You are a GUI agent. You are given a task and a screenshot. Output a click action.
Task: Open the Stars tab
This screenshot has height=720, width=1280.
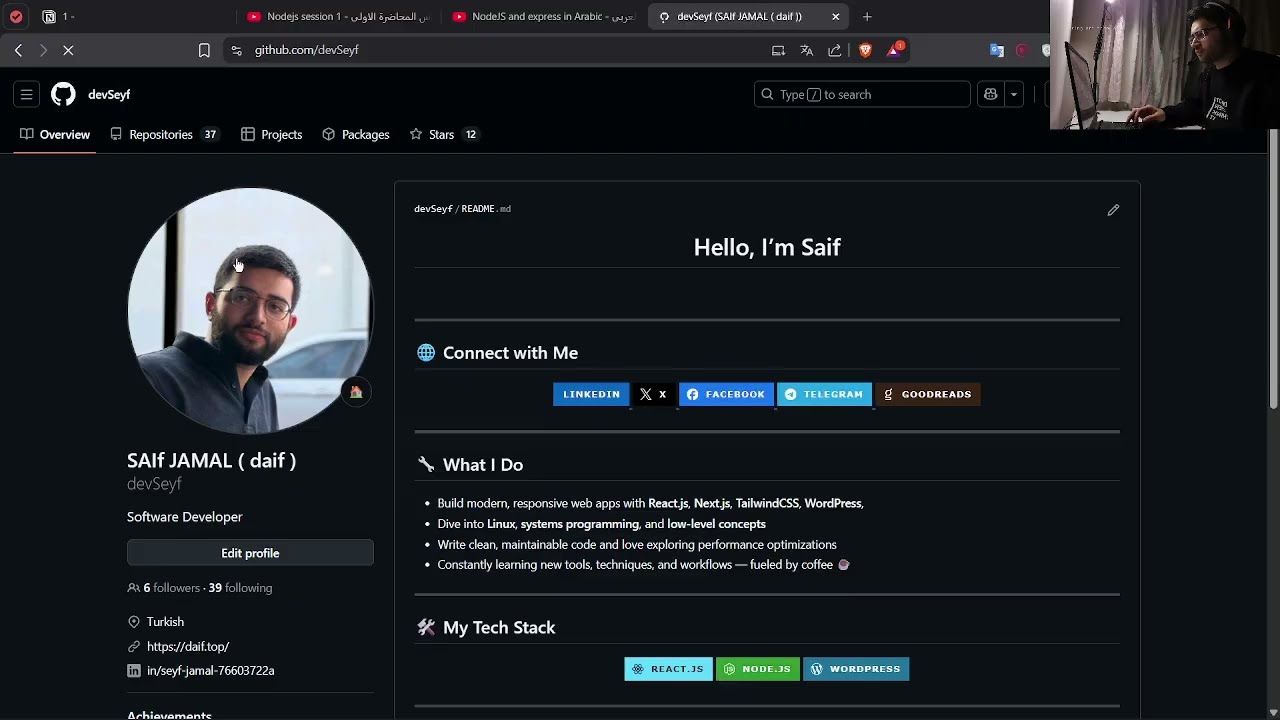[x=443, y=134]
